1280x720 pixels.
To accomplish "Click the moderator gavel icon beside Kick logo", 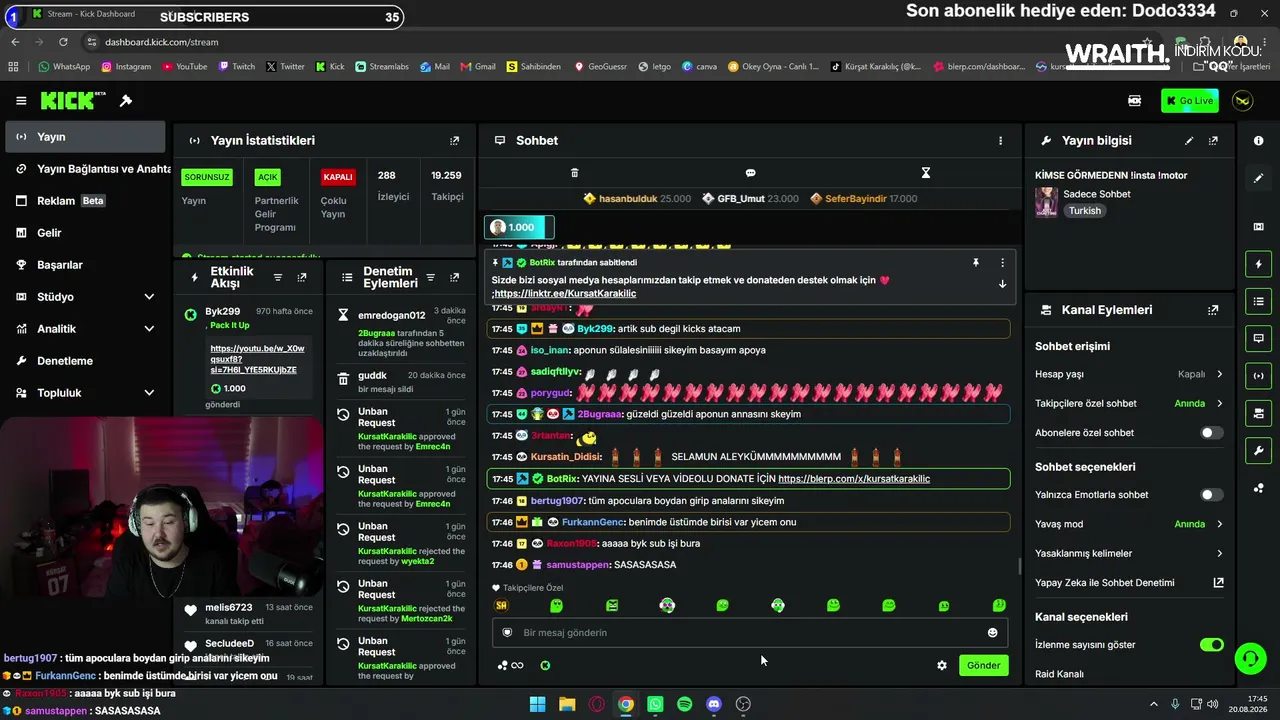I will click(126, 101).
